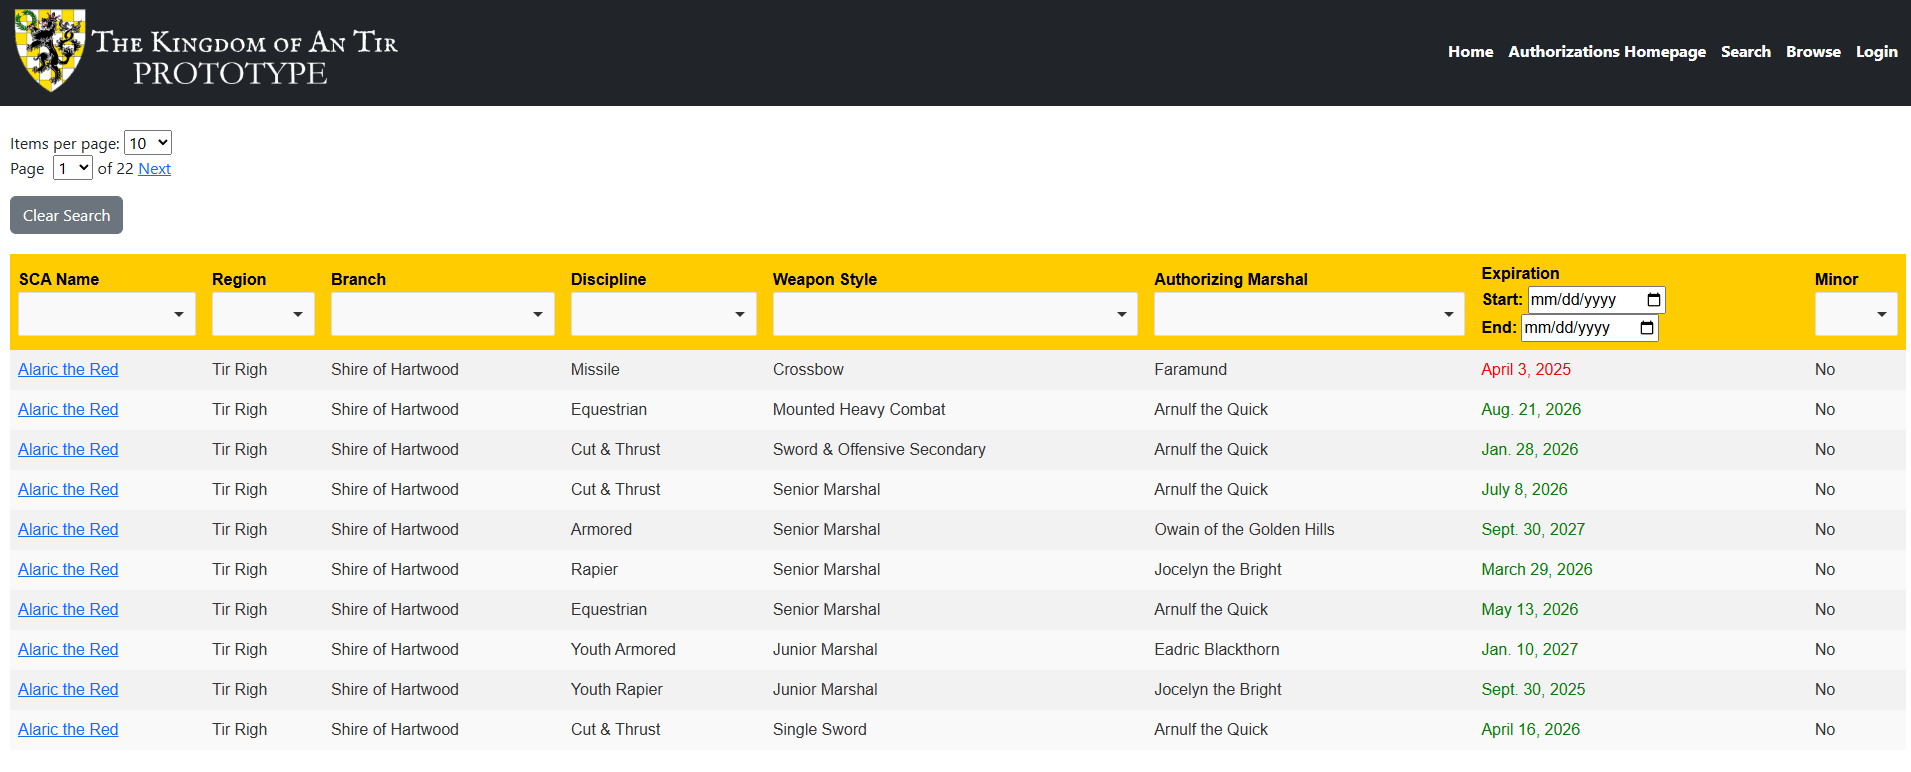Expand the Minor filter dropdown
Image resolution: width=1911 pixels, height=772 pixels.
(x=1855, y=314)
